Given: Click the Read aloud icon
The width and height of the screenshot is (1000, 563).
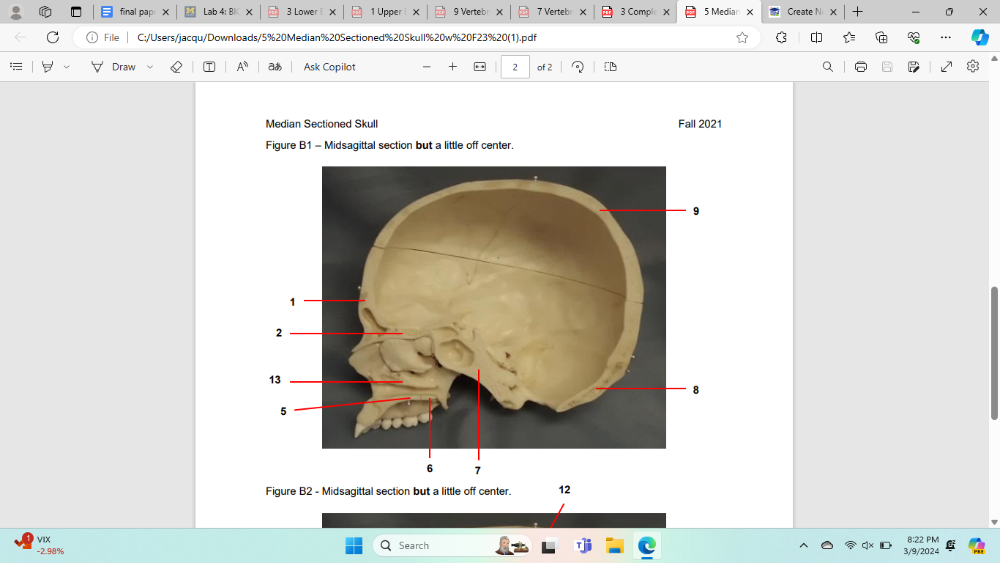Looking at the screenshot, I should coord(242,67).
